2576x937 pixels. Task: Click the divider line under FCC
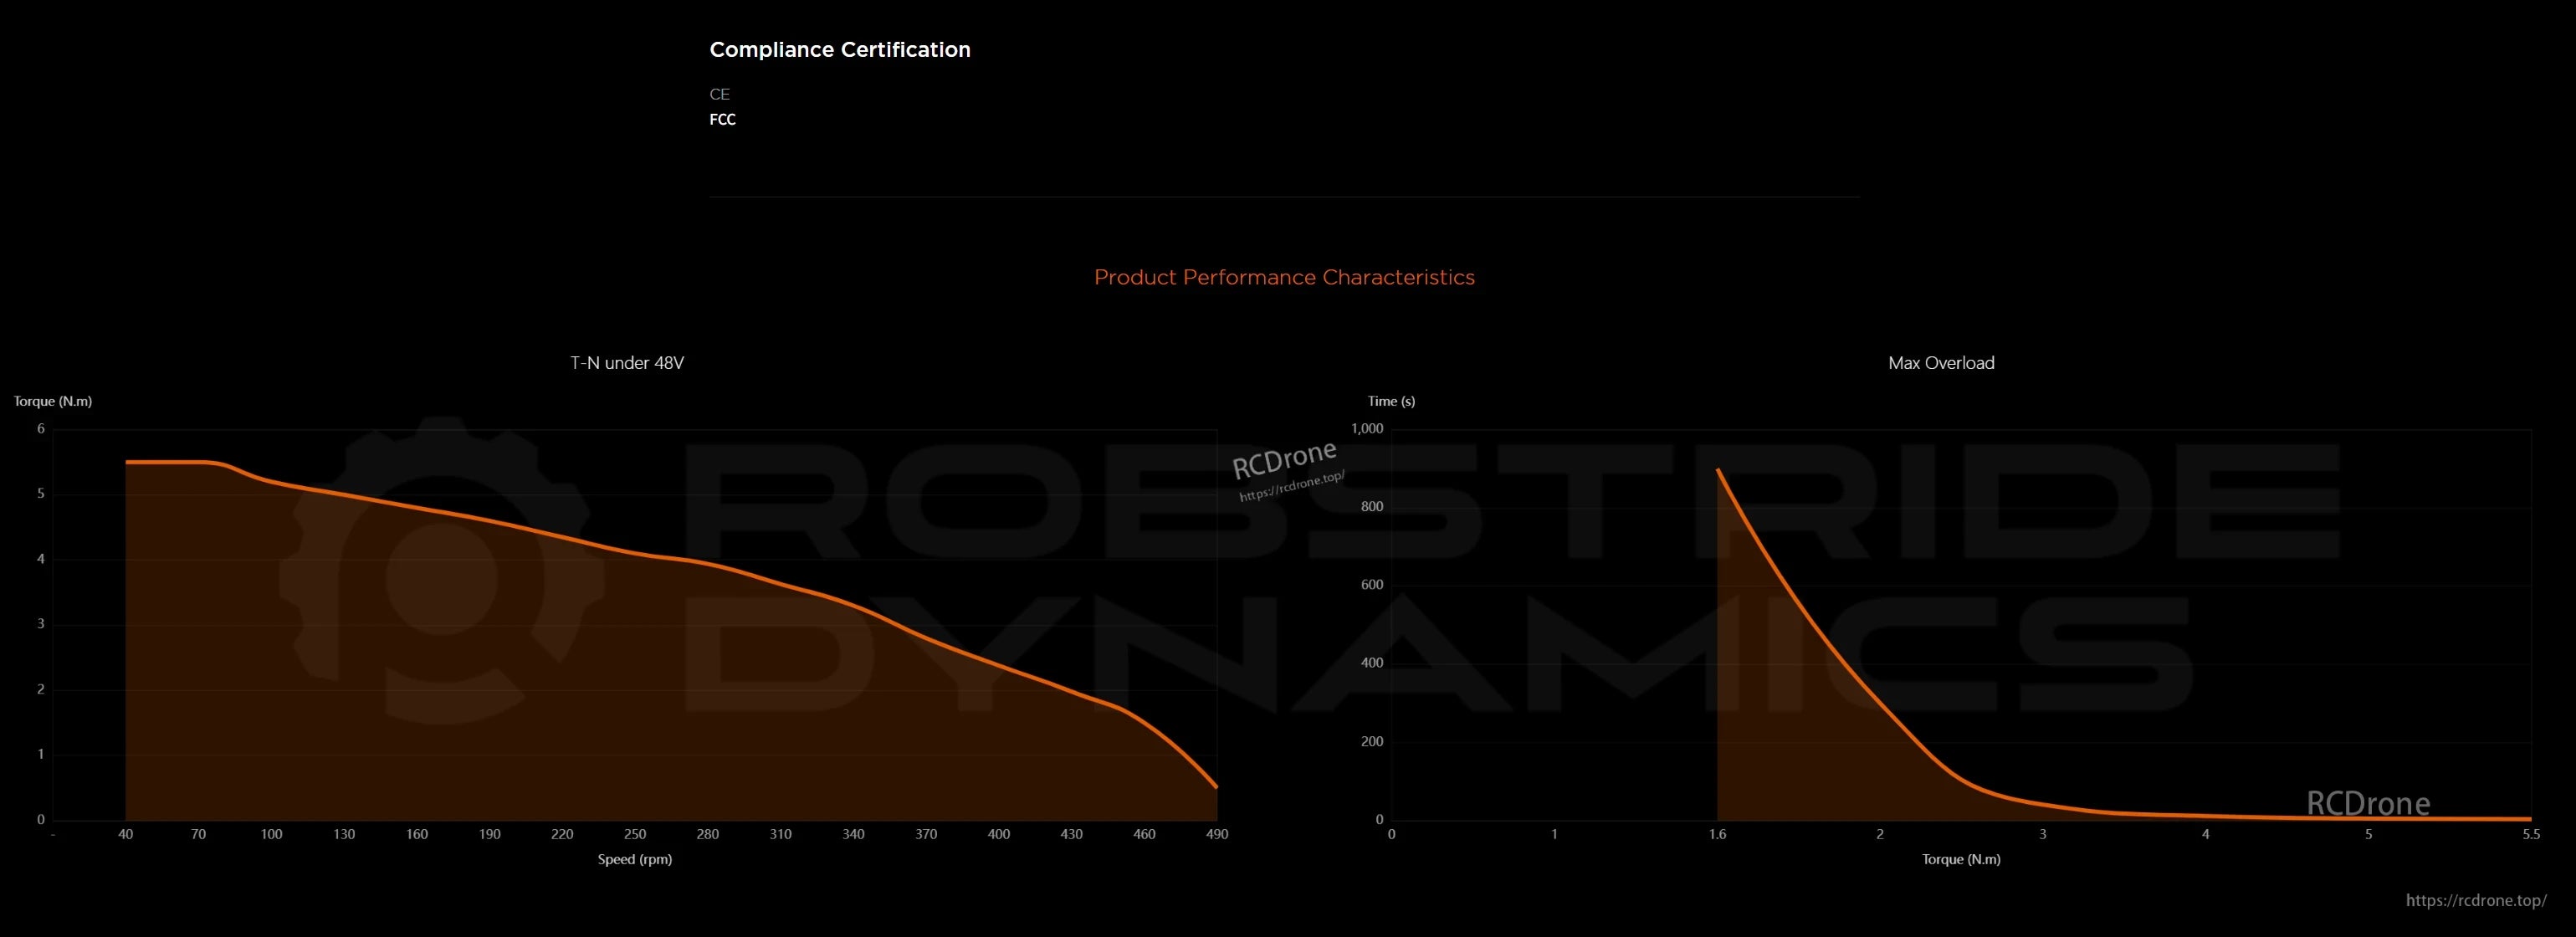pyautogui.click(x=1283, y=198)
